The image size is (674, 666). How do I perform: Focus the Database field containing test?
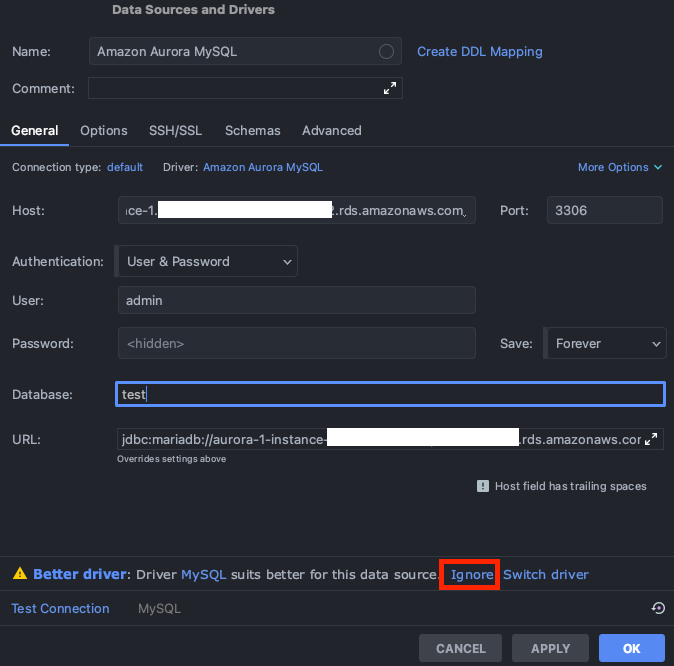pos(390,394)
